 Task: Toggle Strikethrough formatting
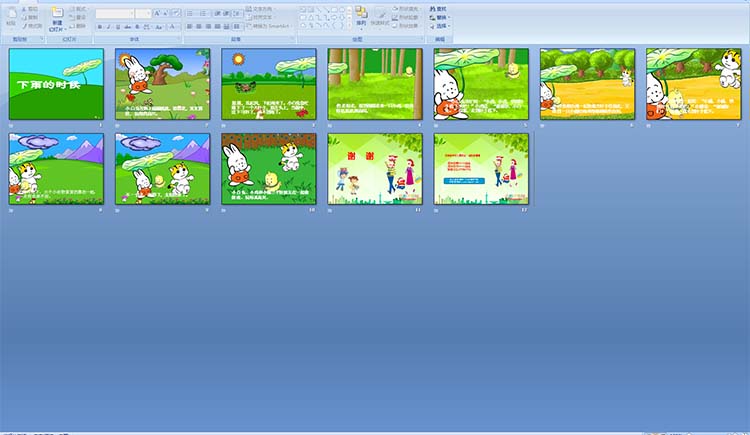[128, 27]
